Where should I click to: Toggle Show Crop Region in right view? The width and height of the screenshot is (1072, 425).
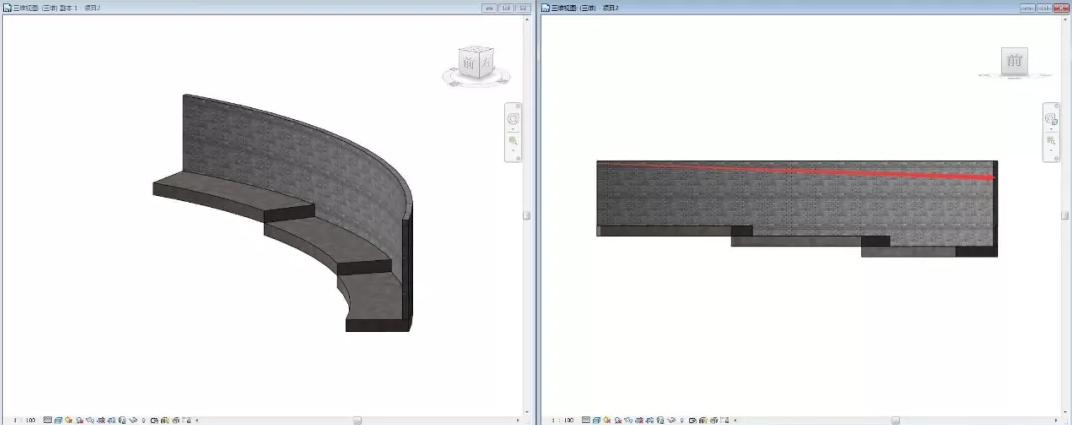tap(651, 420)
